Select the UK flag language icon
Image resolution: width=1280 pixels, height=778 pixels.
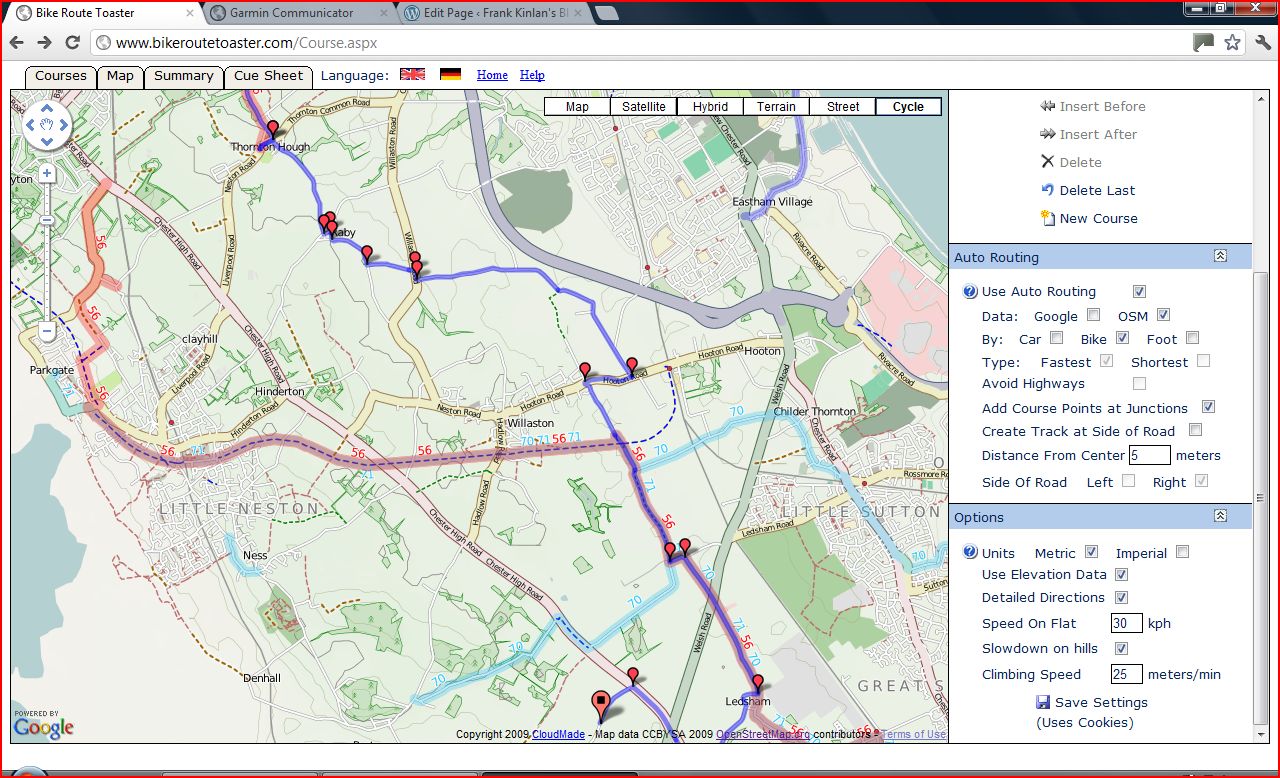(412, 75)
